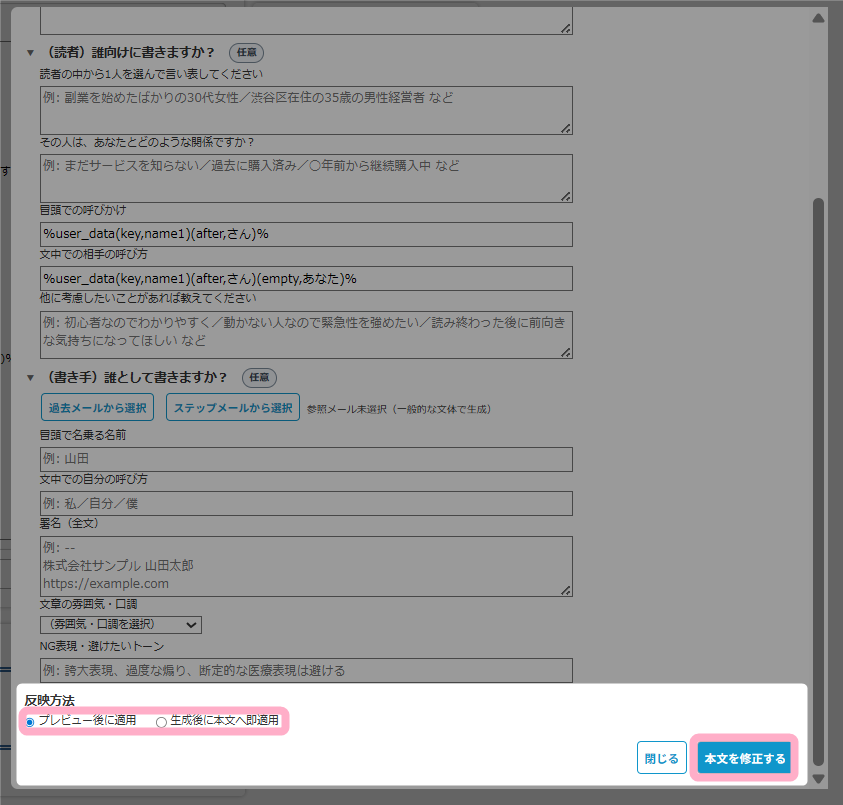The width and height of the screenshot is (843, 805).
Task: Collapse the （書き手）誰として書きますか section
Action: (x=29, y=378)
